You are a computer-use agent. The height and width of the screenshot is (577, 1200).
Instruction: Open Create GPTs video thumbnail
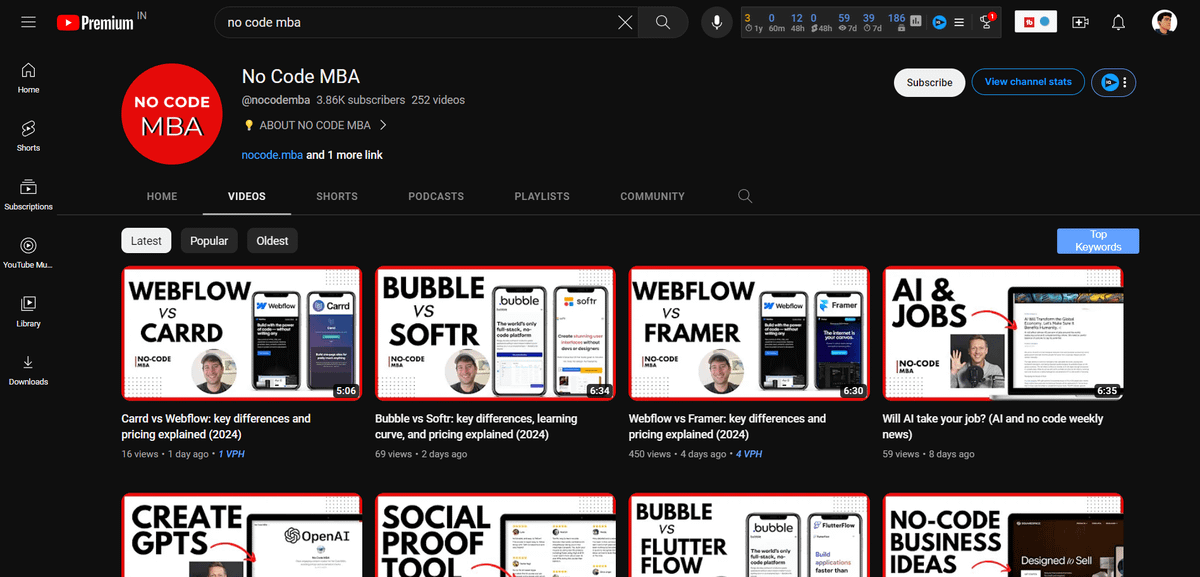point(241,535)
